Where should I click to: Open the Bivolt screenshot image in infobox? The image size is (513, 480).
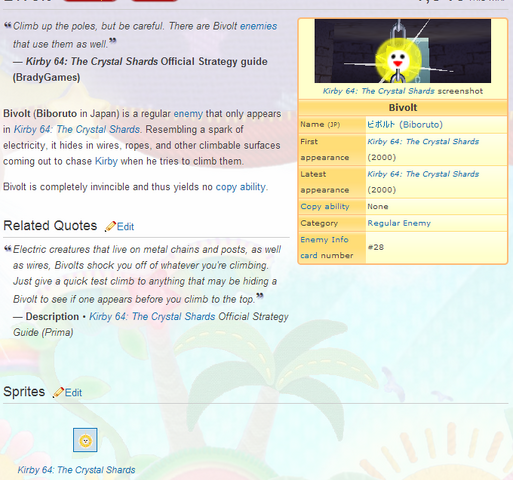(403, 51)
